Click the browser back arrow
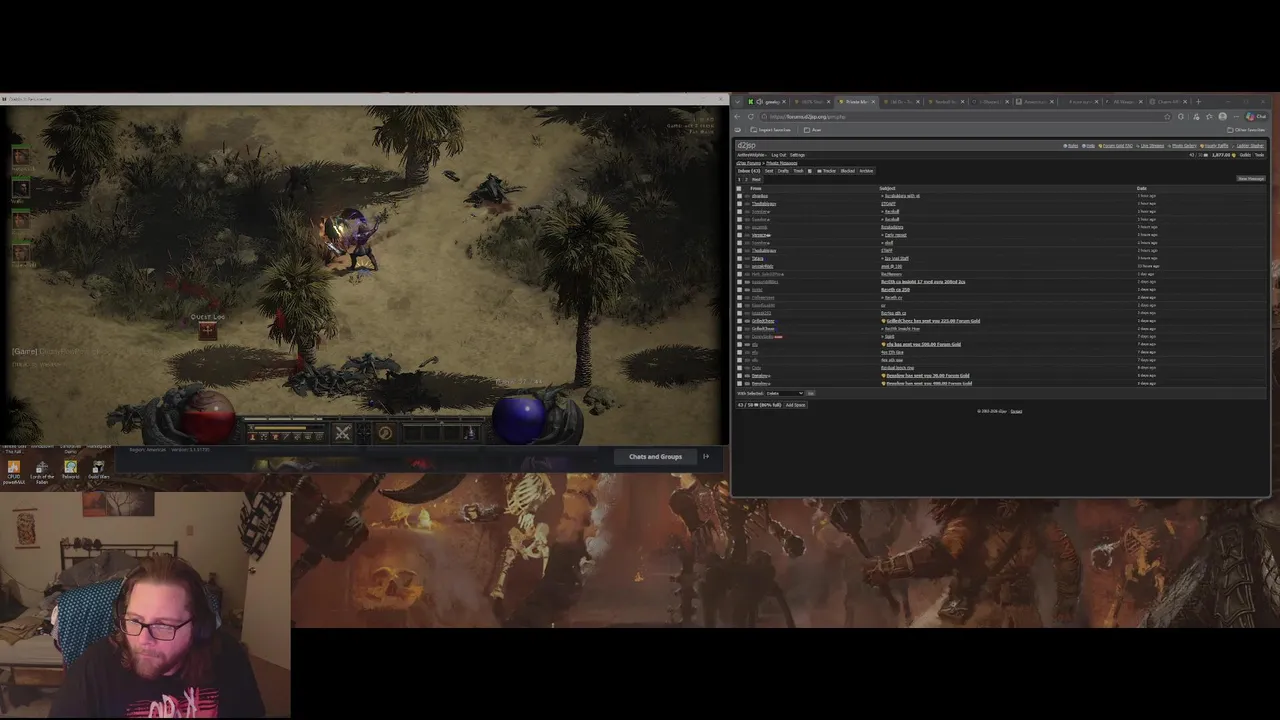This screenshot has width=1280, height=720. (x=738, y=116)
